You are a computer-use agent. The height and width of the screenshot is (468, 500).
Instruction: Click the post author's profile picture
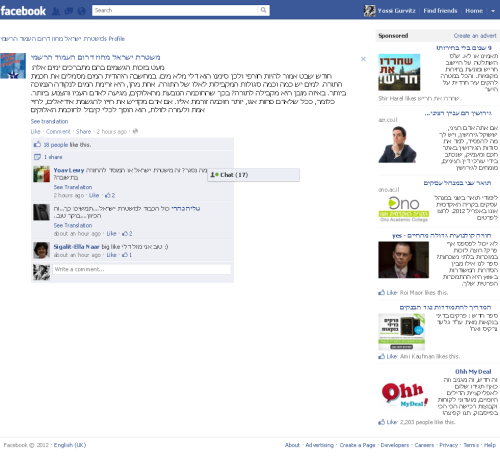pos(13,66)
